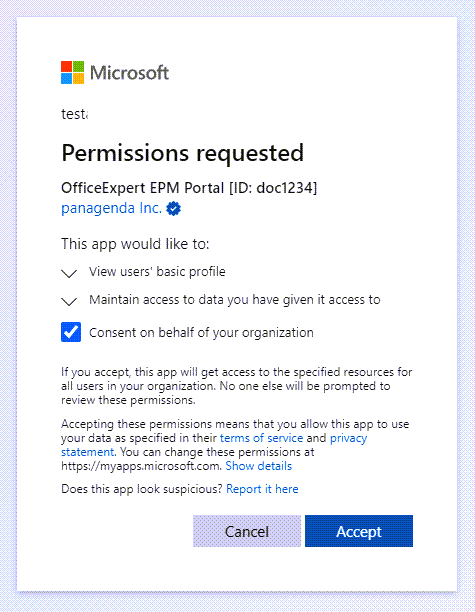The height and width of the screenshot is (612, 475).
Task: Click the blue verified publisher badge
Action: [173, 209]
